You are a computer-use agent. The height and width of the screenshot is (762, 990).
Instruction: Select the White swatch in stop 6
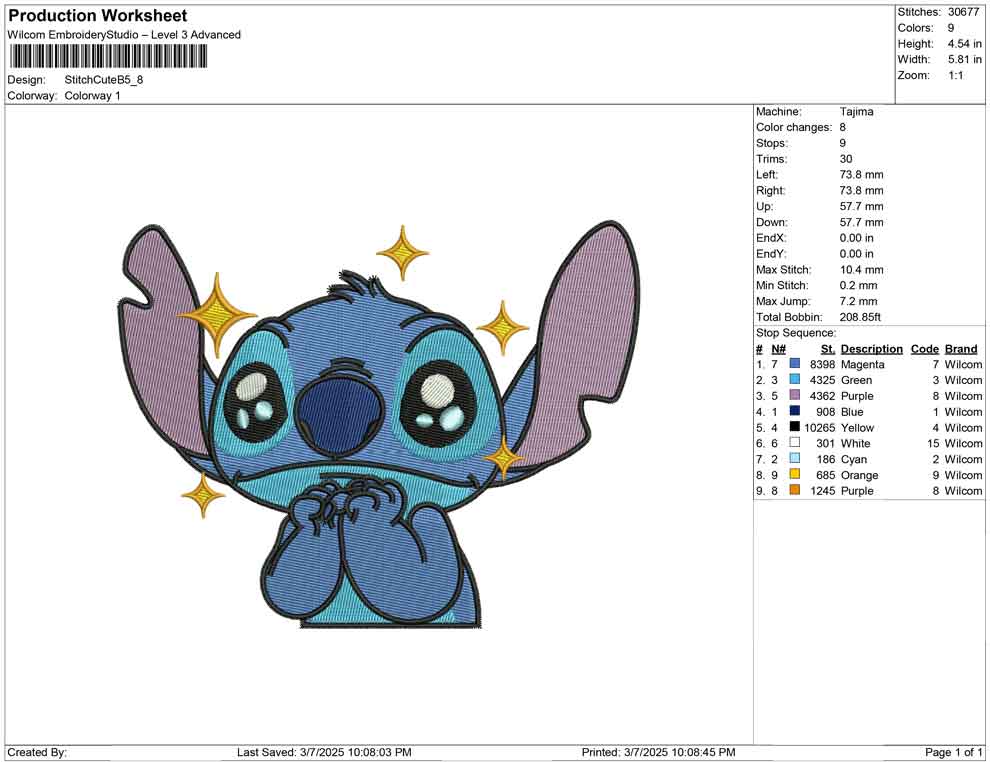[795, 443]
